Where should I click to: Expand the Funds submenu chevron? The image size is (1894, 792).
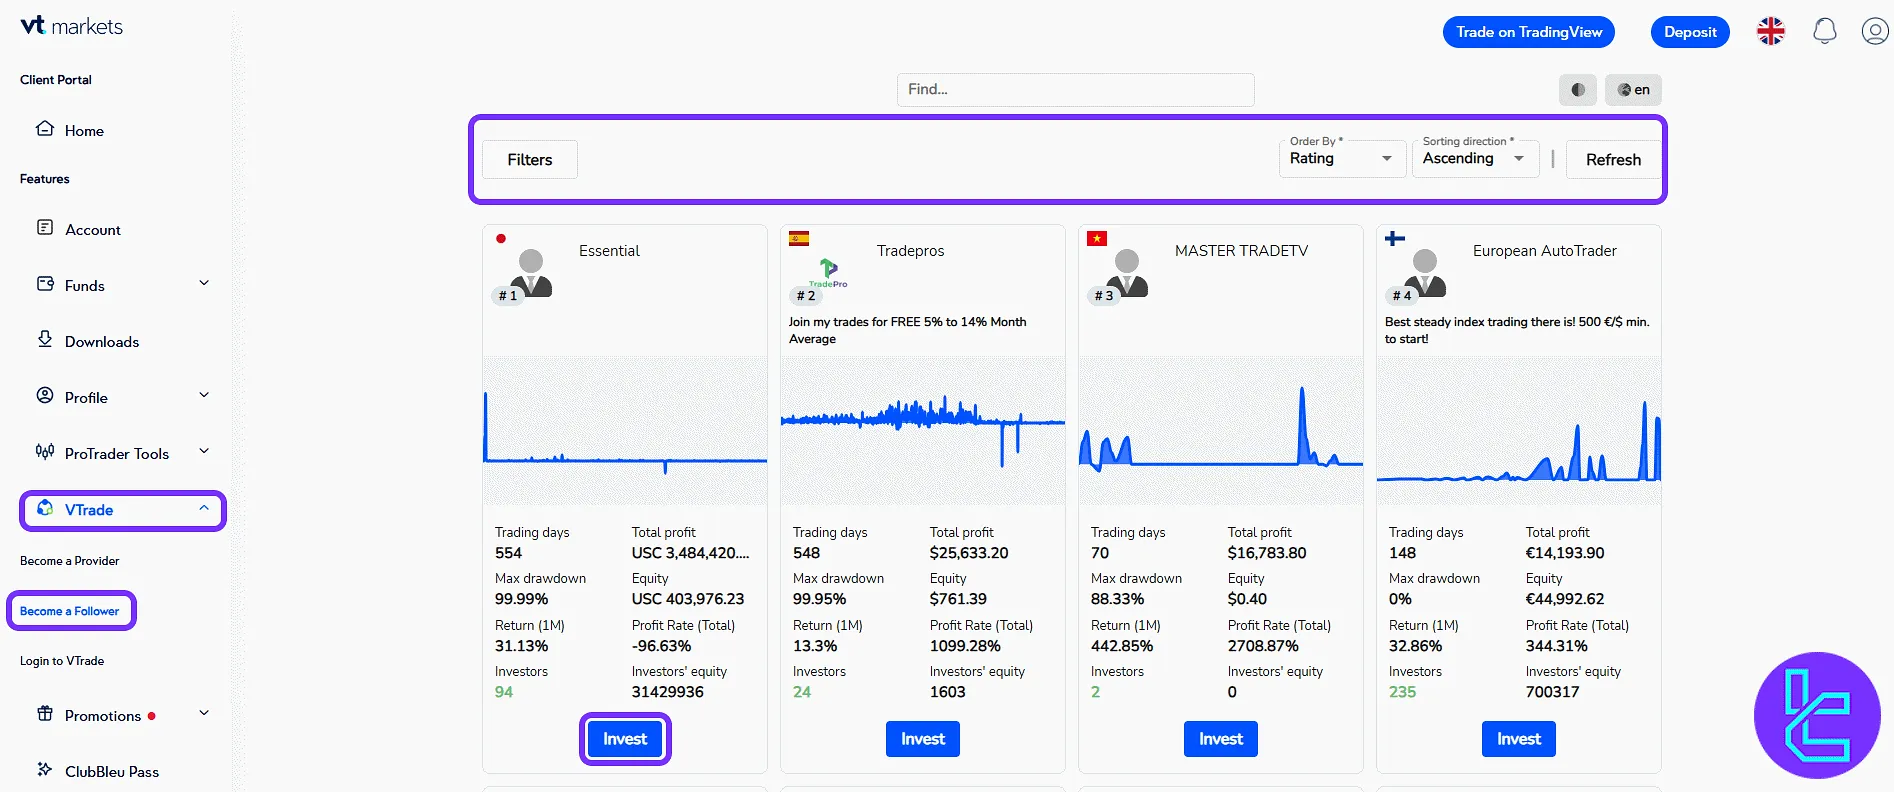pos(204,283)
